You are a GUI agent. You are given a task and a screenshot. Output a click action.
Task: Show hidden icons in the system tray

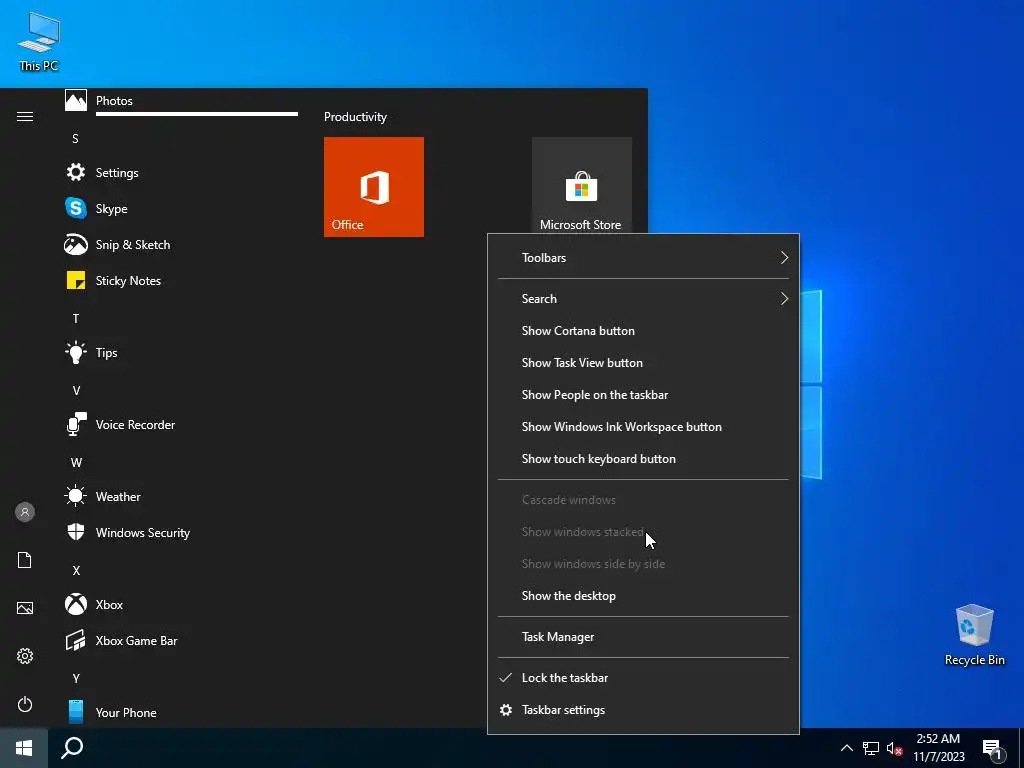(x=846, y=748)
